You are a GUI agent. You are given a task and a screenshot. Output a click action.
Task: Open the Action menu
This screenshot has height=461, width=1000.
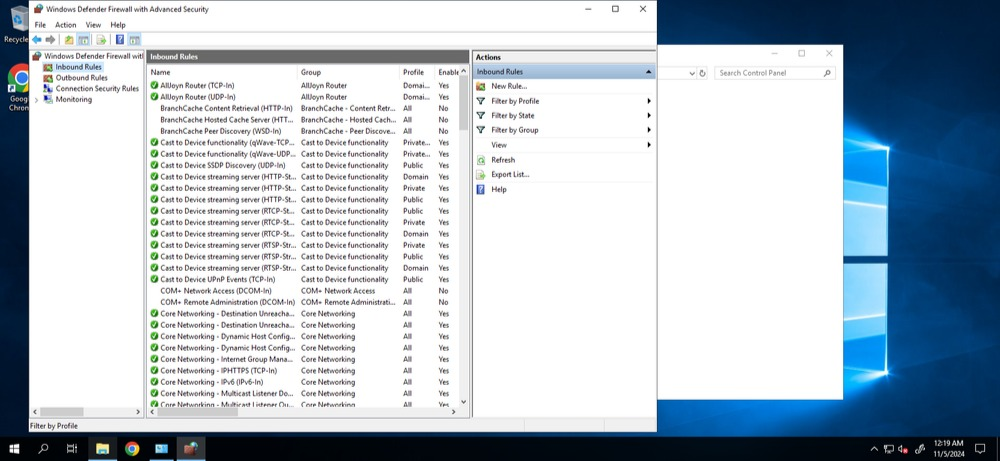(x=66, y=25)
